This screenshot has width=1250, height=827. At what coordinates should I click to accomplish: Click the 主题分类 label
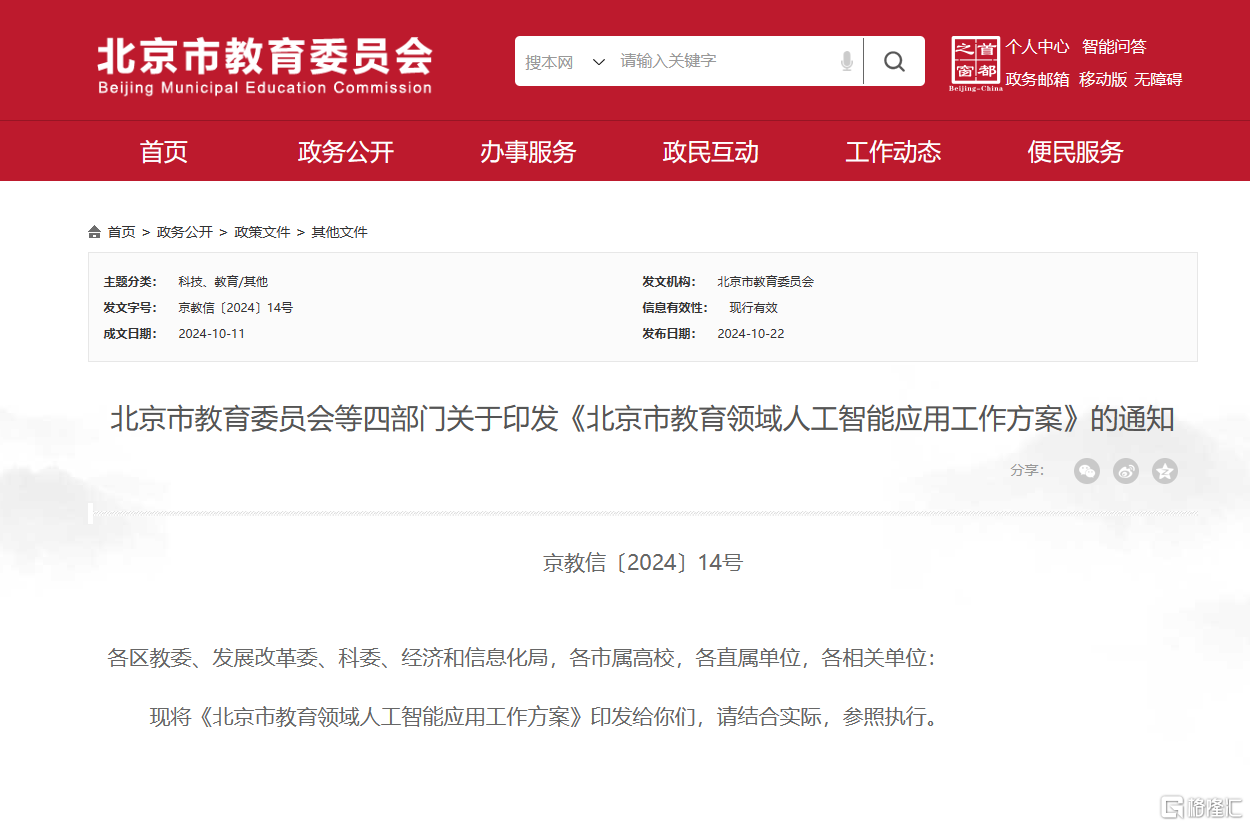130,282
